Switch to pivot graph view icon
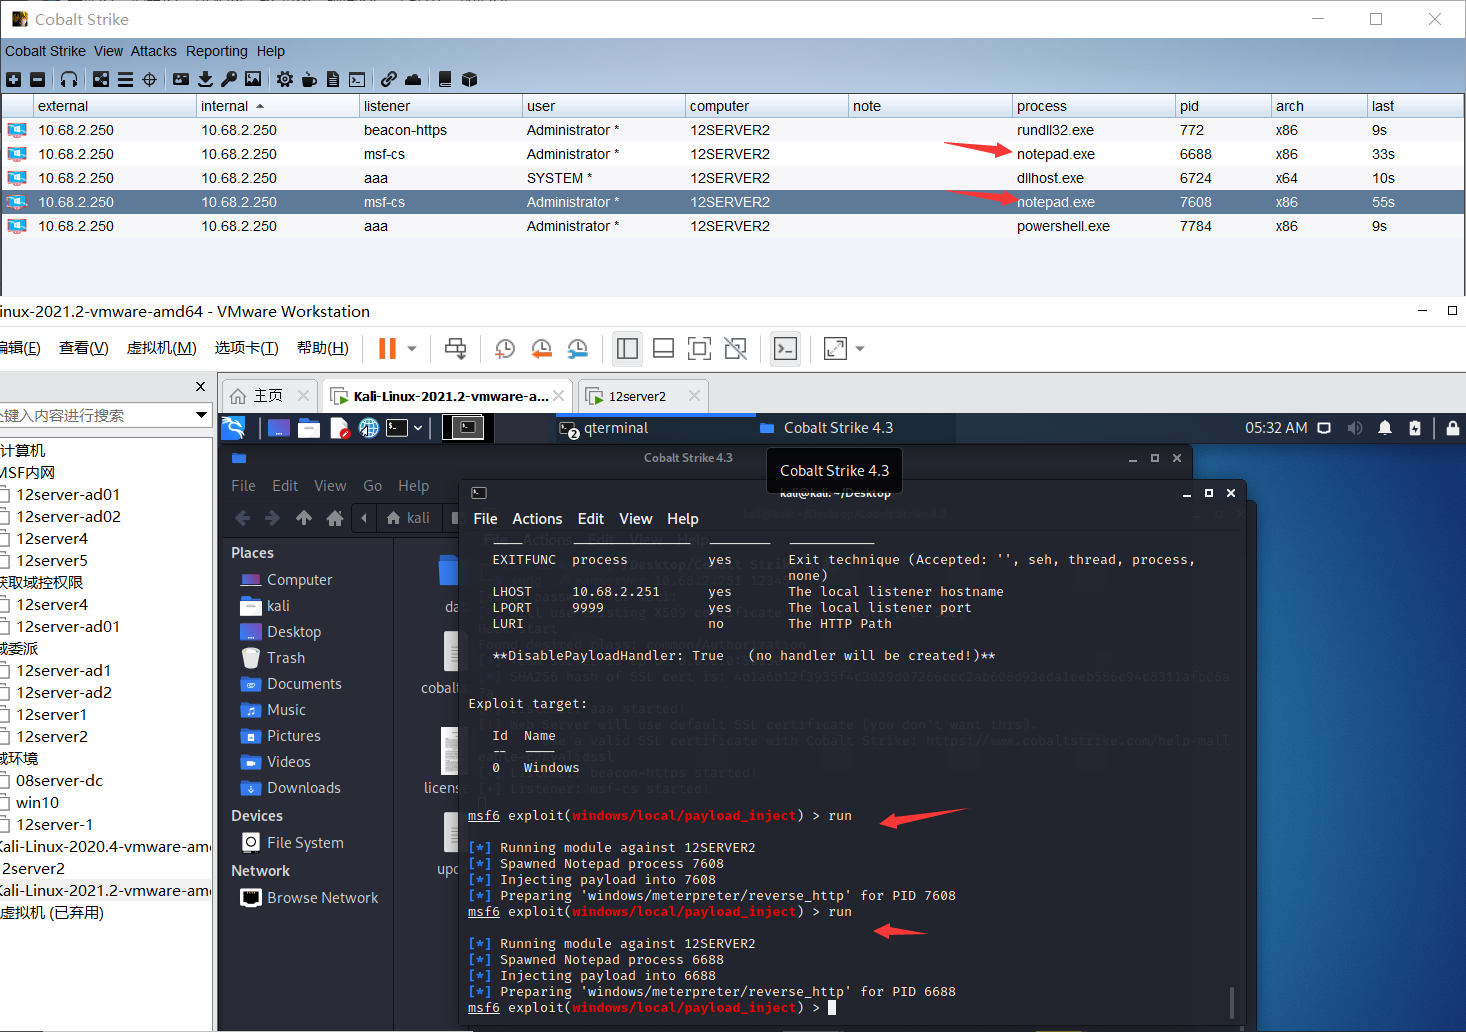Viewport: 1466px width, 1032px height. pos(101,79)
